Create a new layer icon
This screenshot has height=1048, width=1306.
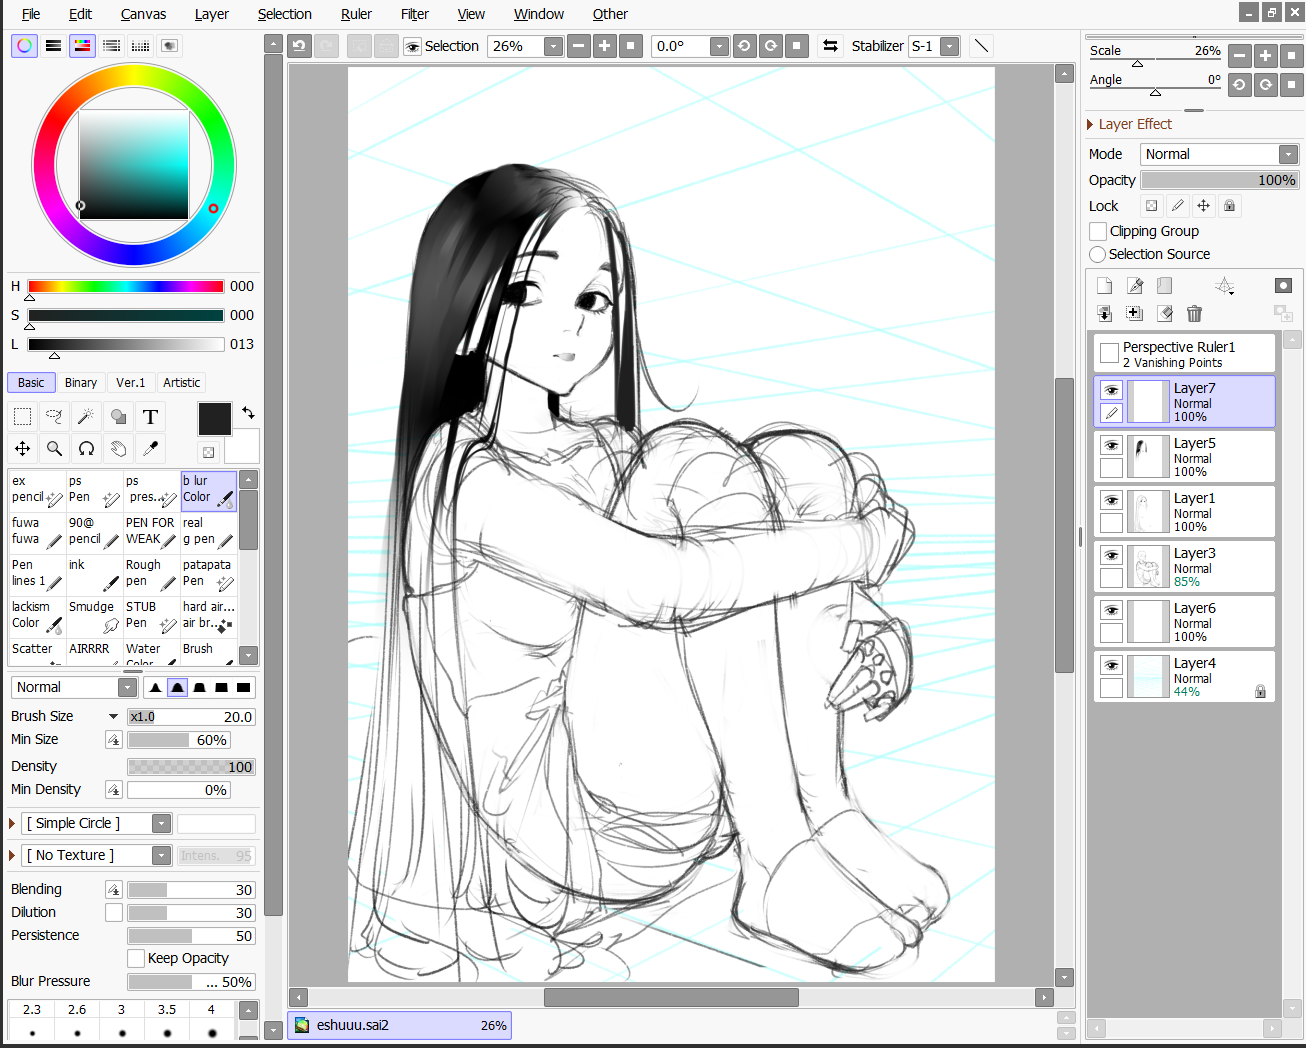[1104, 286]
